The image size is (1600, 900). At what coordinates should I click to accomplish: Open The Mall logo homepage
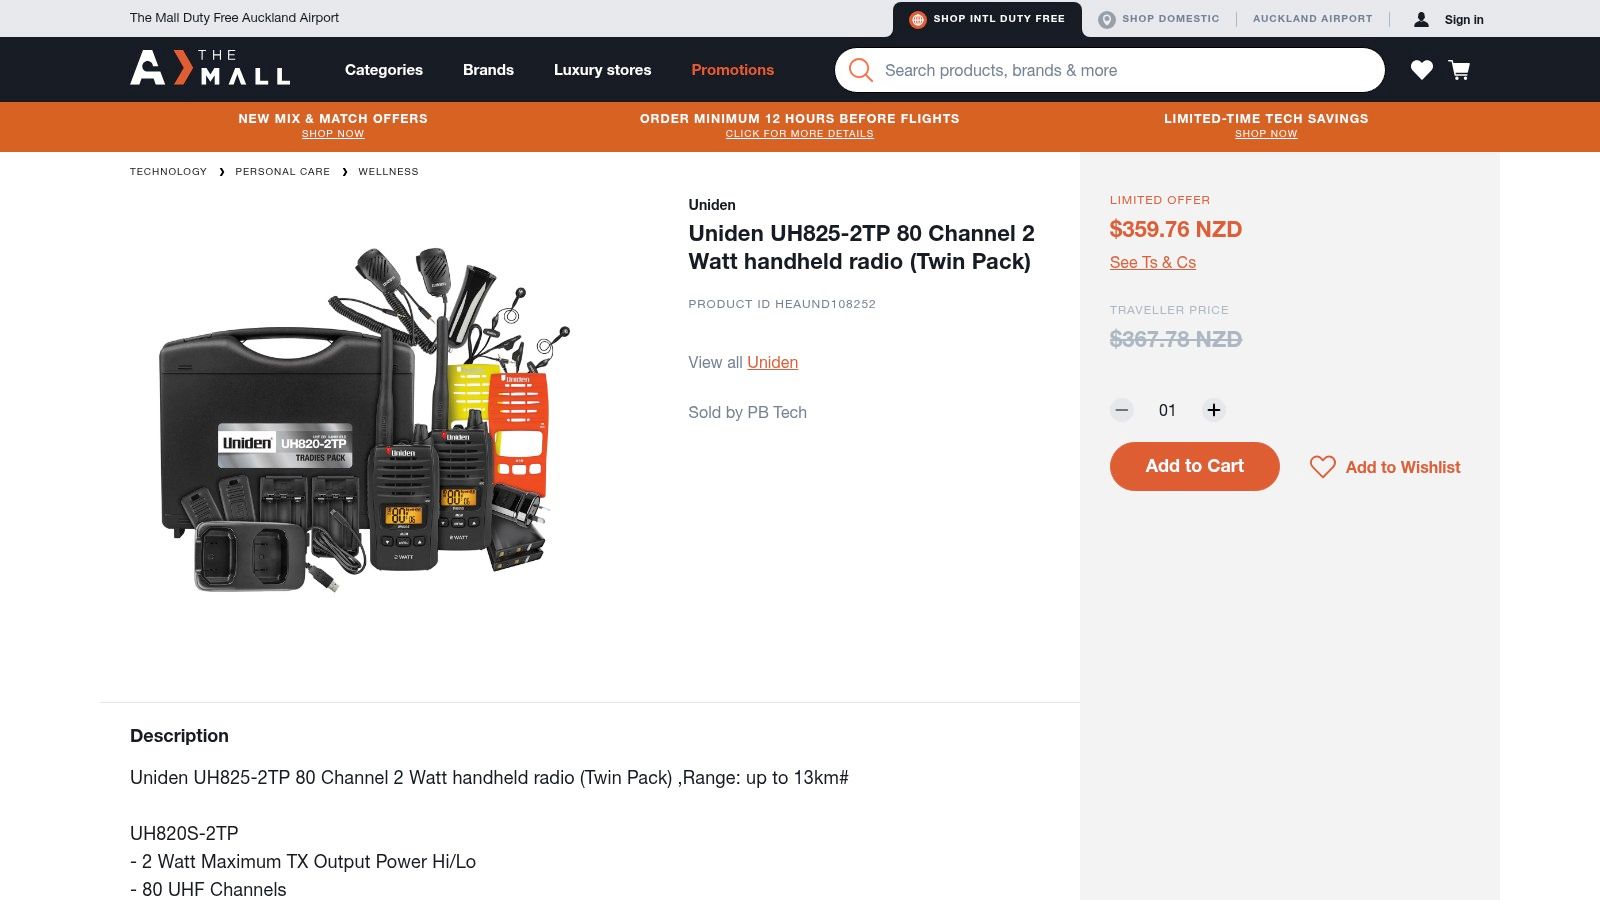pos(210,68)
